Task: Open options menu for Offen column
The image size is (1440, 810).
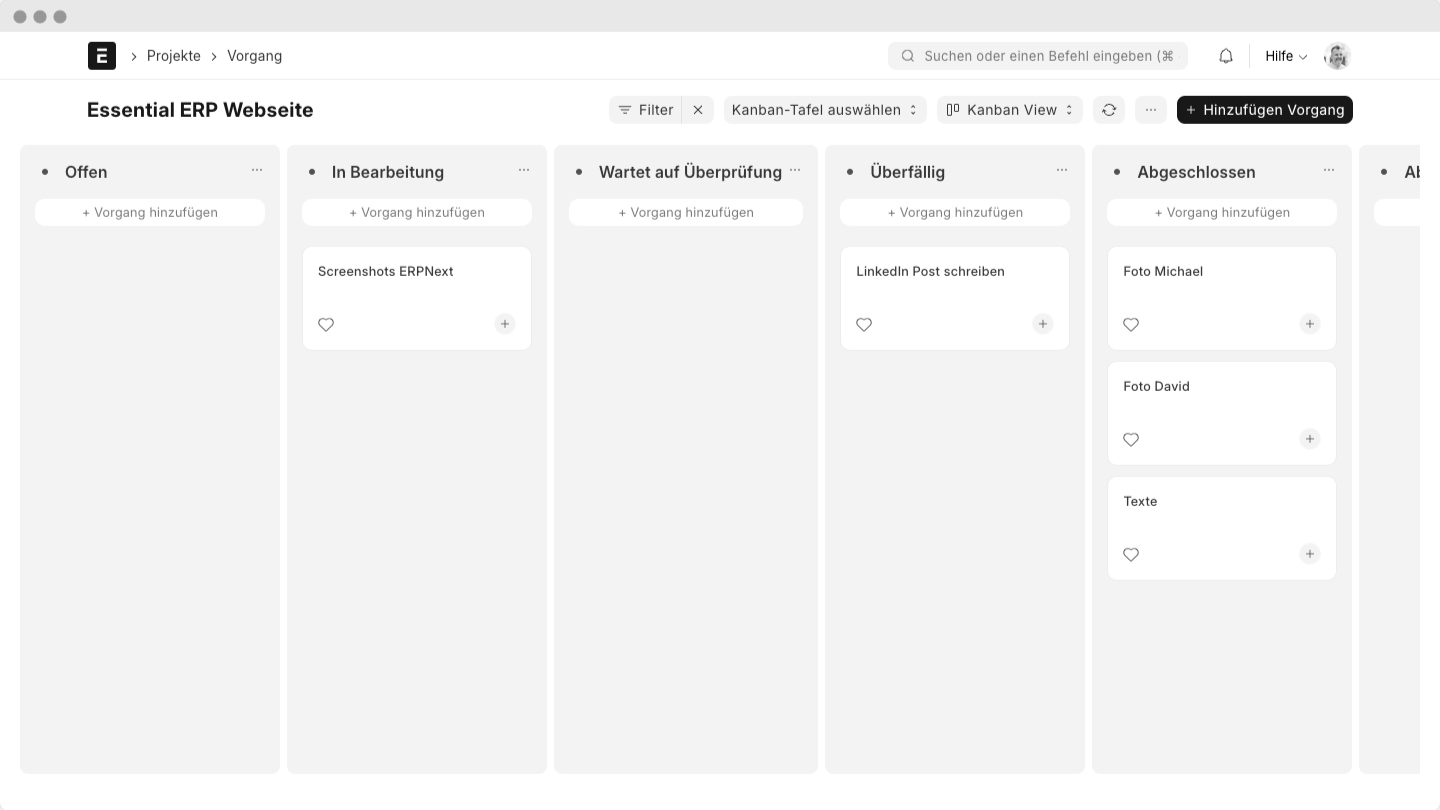Action: point(257,171)
